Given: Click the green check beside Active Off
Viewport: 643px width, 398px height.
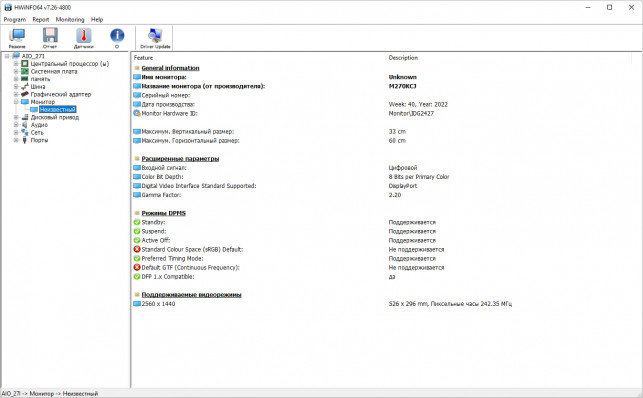Looking at the screenshot, I should click(x=137, y=240).
